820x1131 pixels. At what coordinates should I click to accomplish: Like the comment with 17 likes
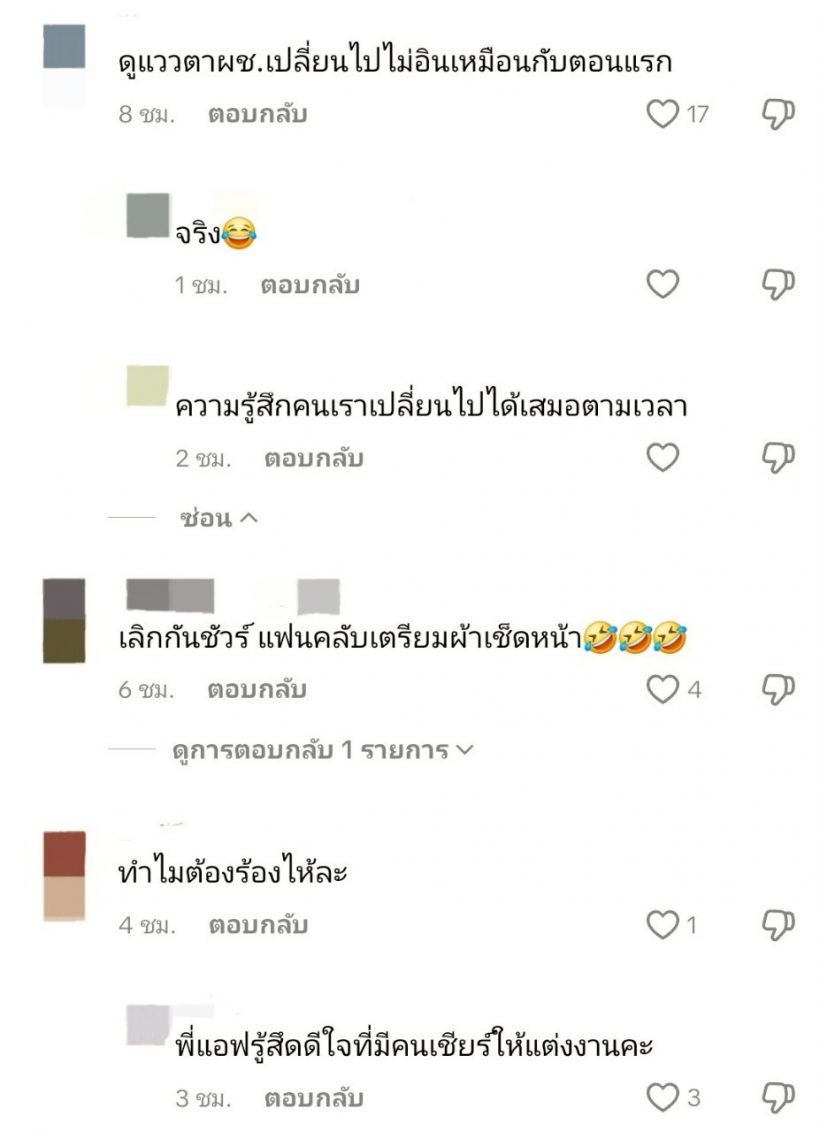(x=662, y=114)
